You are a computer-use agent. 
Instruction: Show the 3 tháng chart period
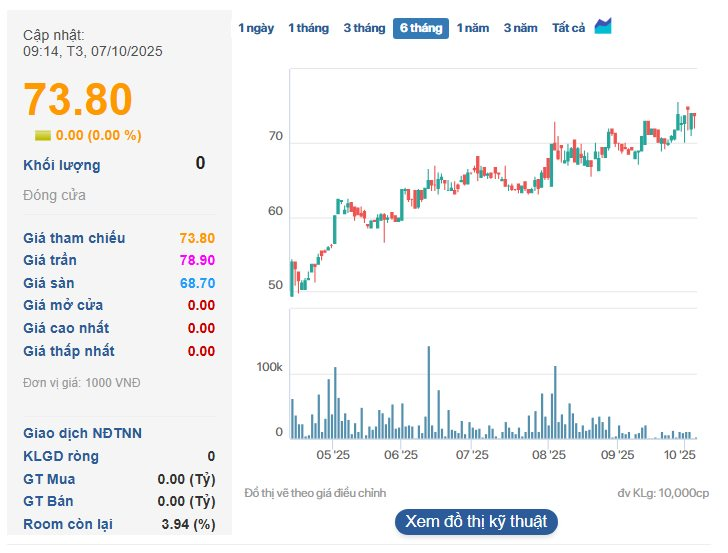pos(364,28)
